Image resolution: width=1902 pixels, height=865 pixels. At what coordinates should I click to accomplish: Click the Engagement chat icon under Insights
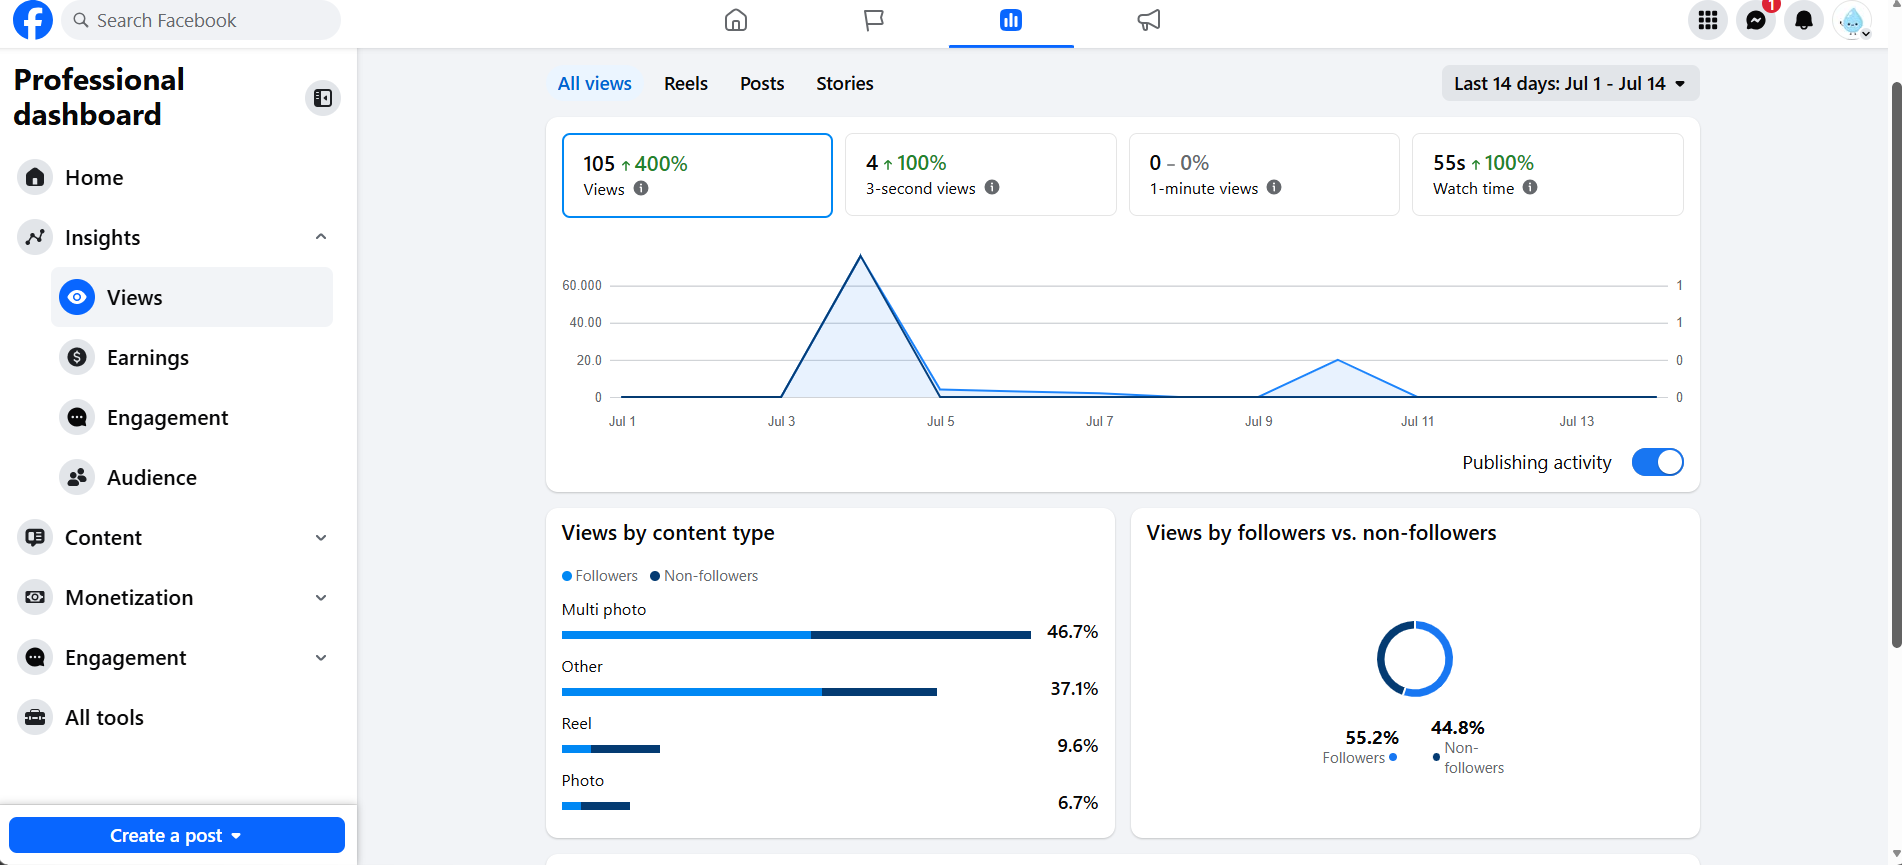pyautogui.click(x=77, y=417)
